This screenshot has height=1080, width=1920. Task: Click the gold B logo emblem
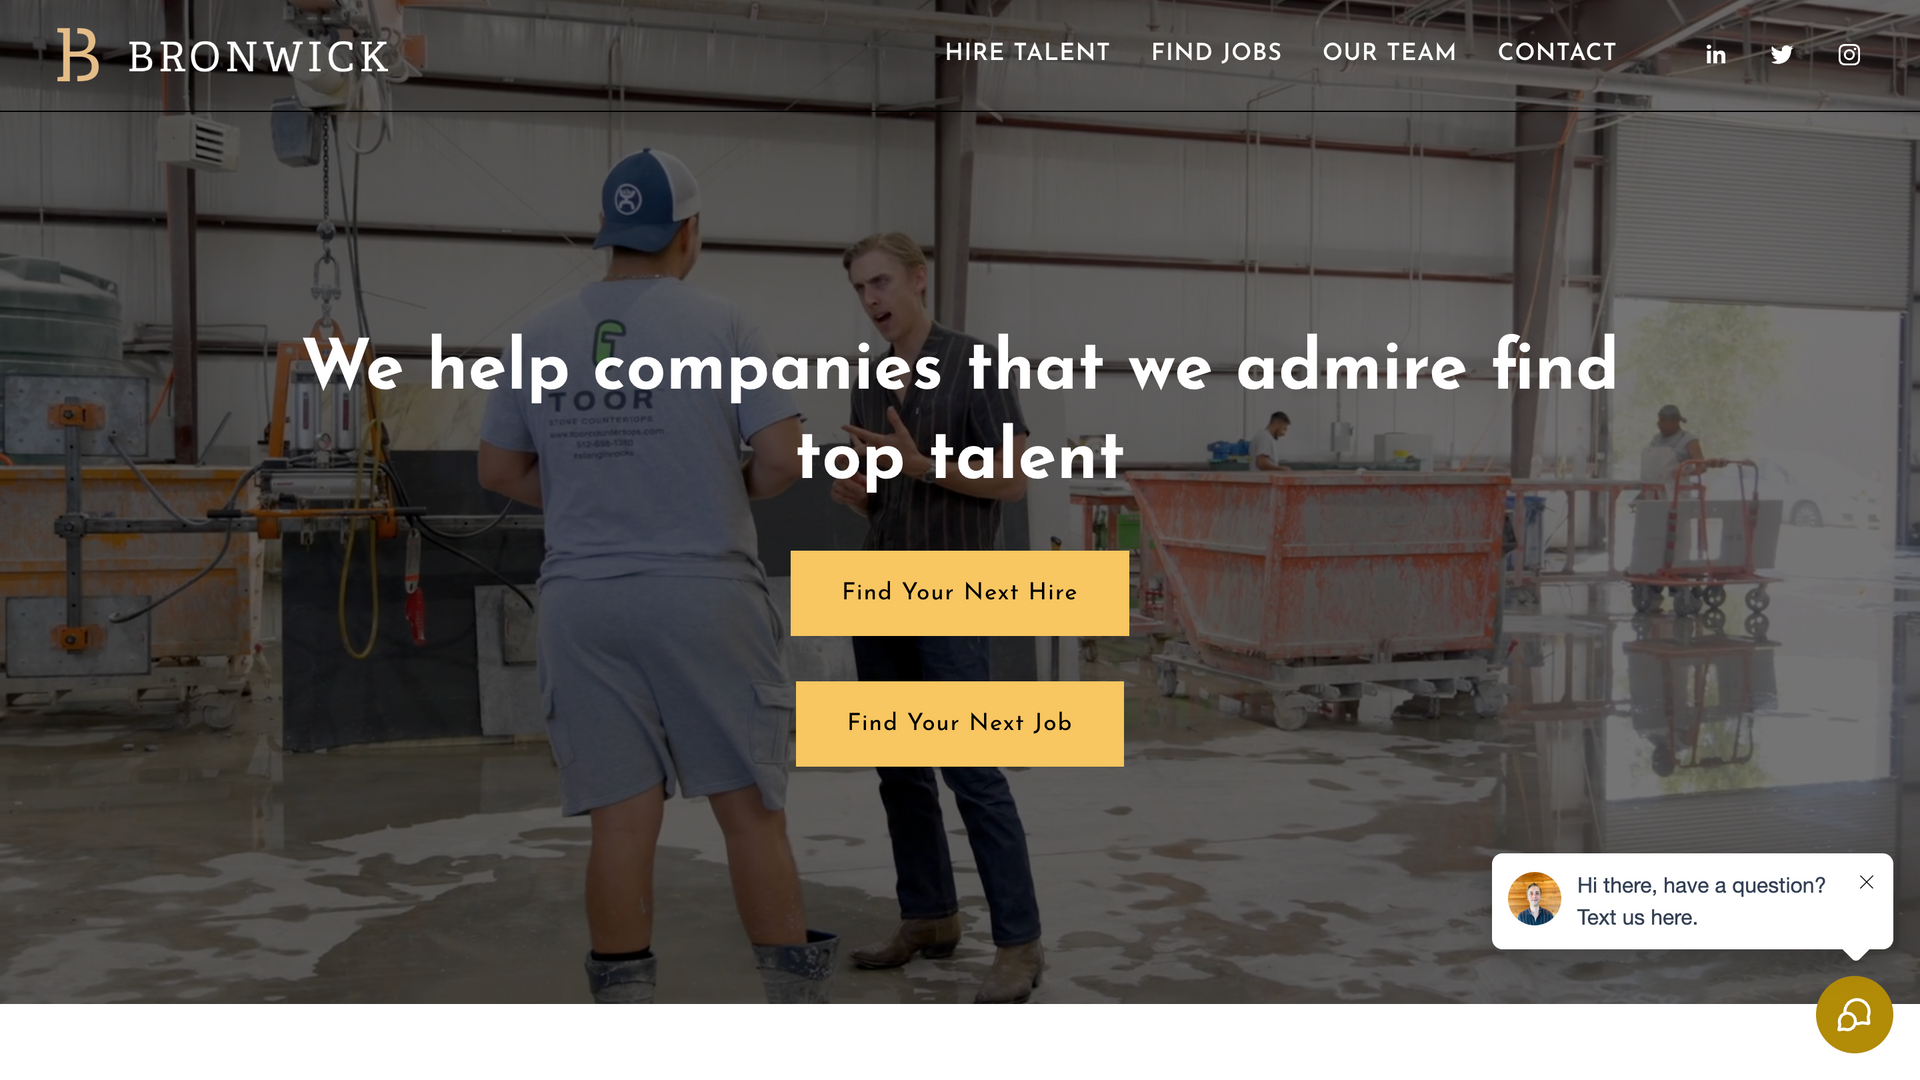78,55
